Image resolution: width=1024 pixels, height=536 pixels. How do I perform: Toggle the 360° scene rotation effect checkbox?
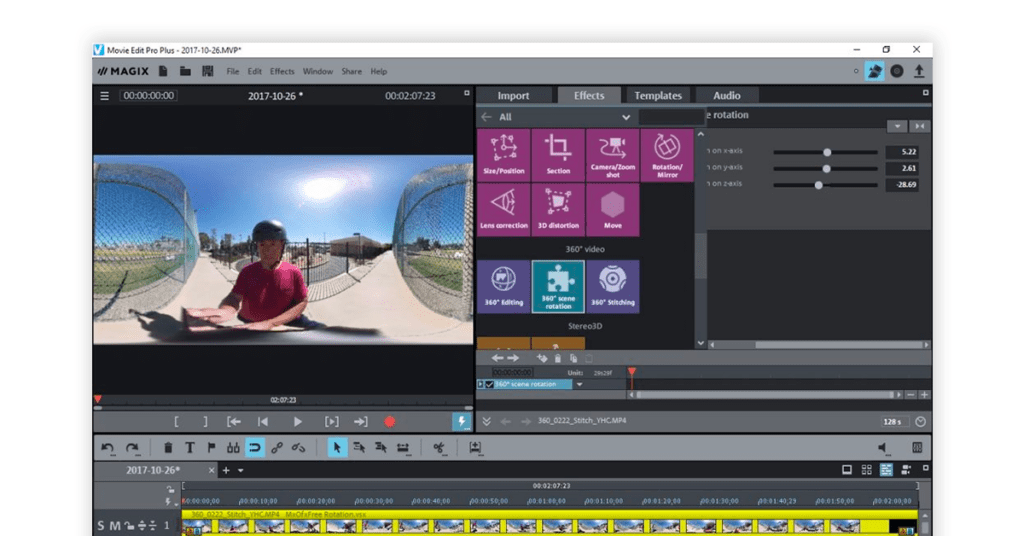tap(489, 385)
